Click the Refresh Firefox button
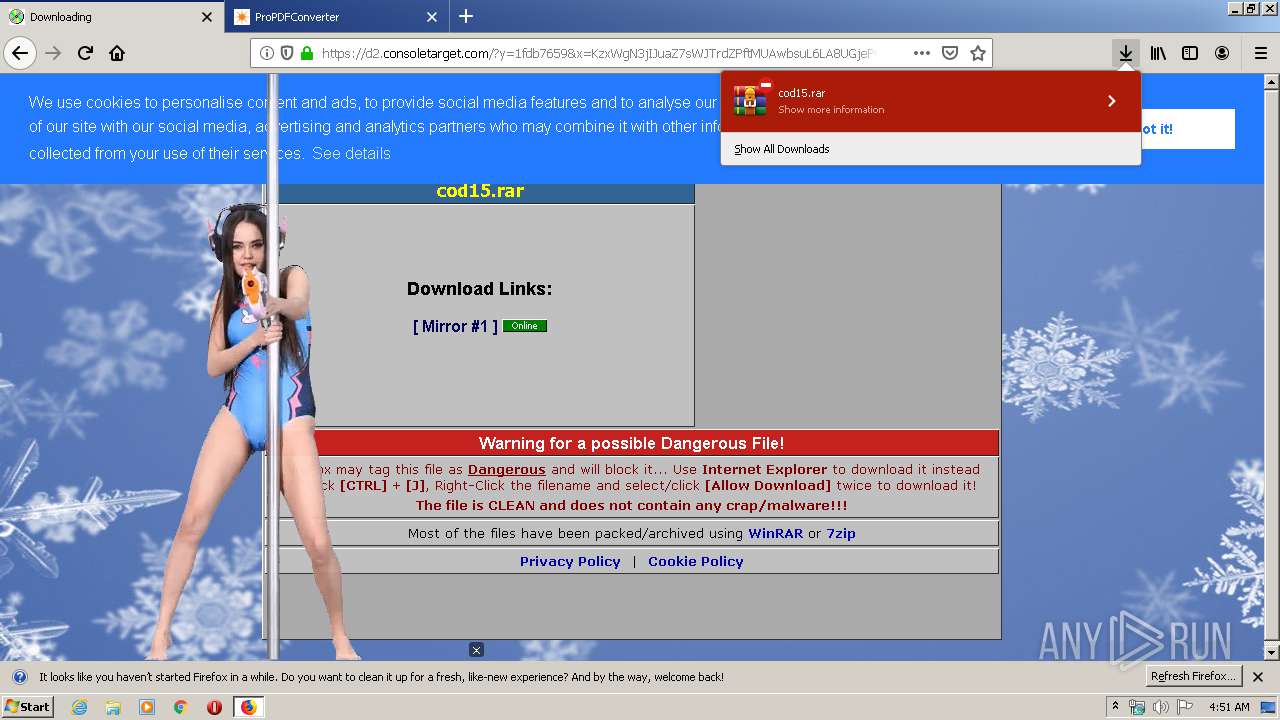 point(1194,676)
